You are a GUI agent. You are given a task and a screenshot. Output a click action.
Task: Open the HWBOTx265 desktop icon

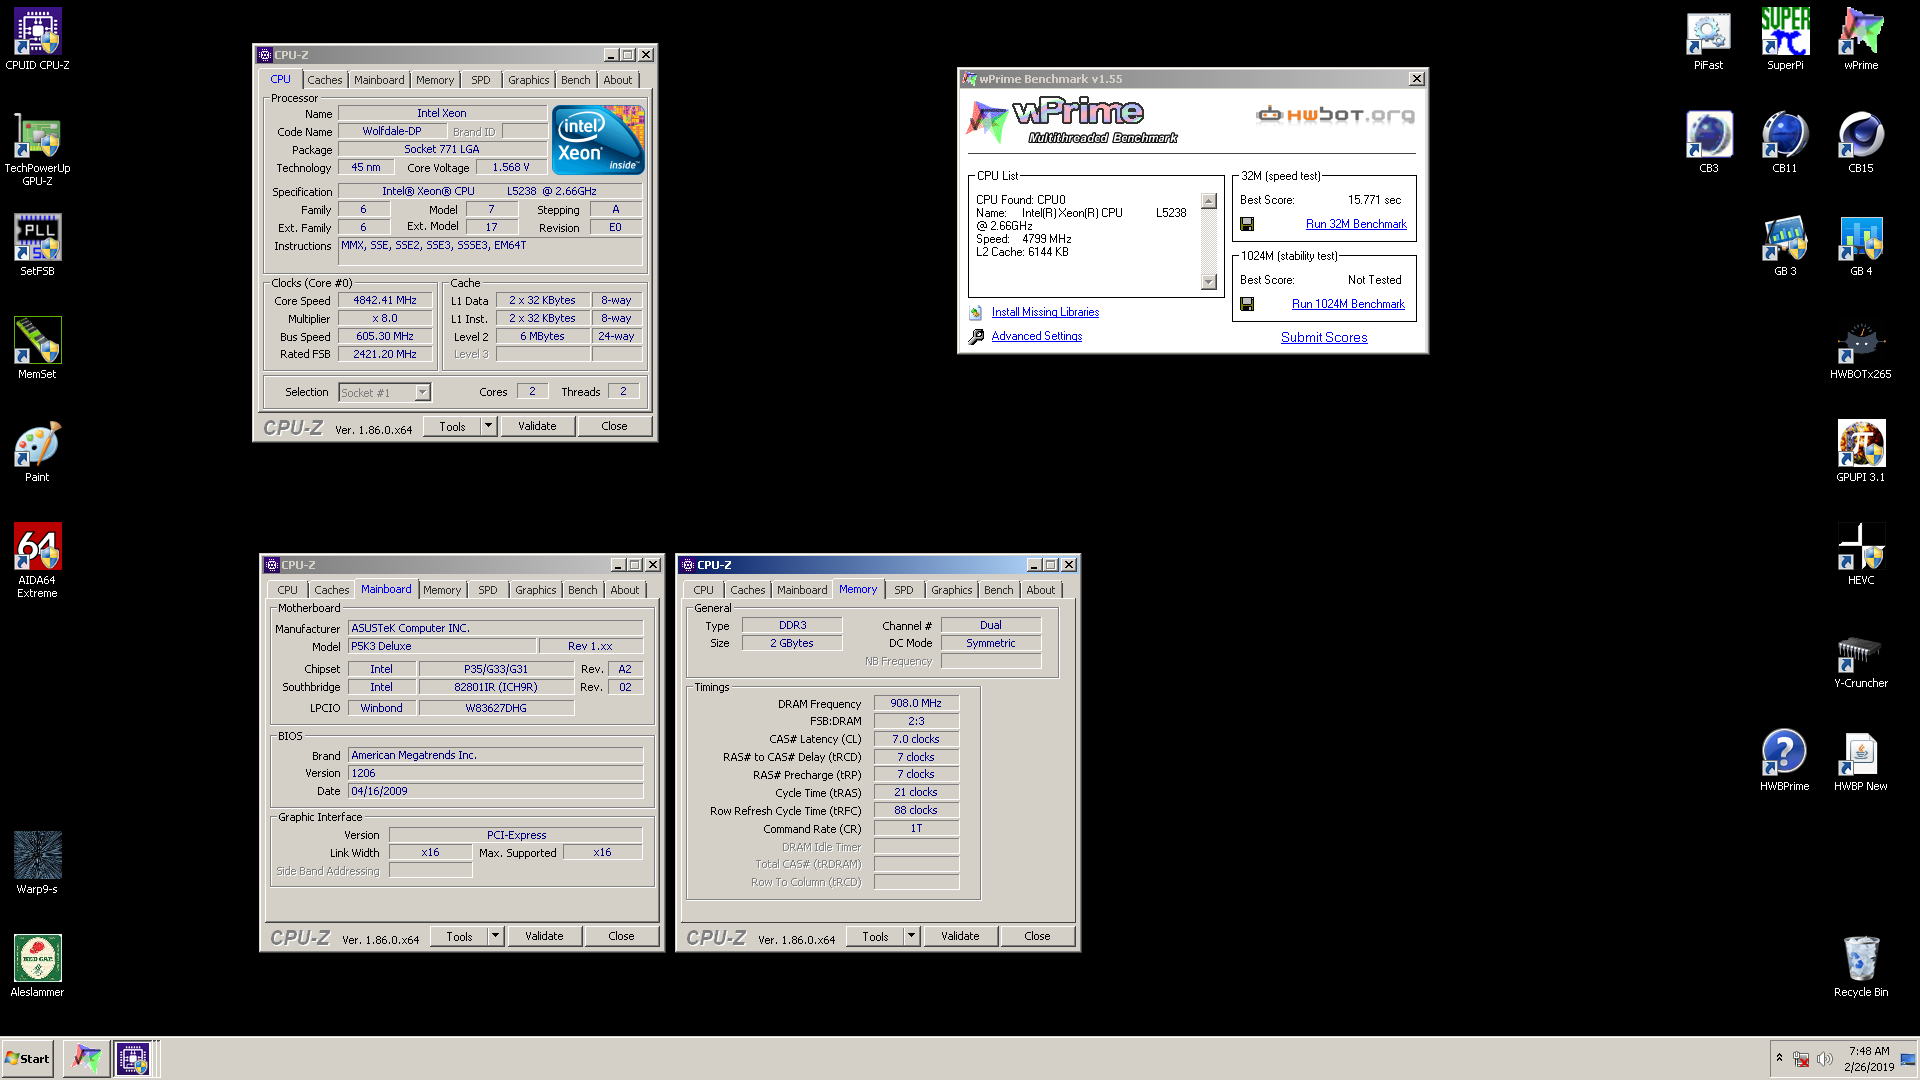click(x=1861, y=348)
